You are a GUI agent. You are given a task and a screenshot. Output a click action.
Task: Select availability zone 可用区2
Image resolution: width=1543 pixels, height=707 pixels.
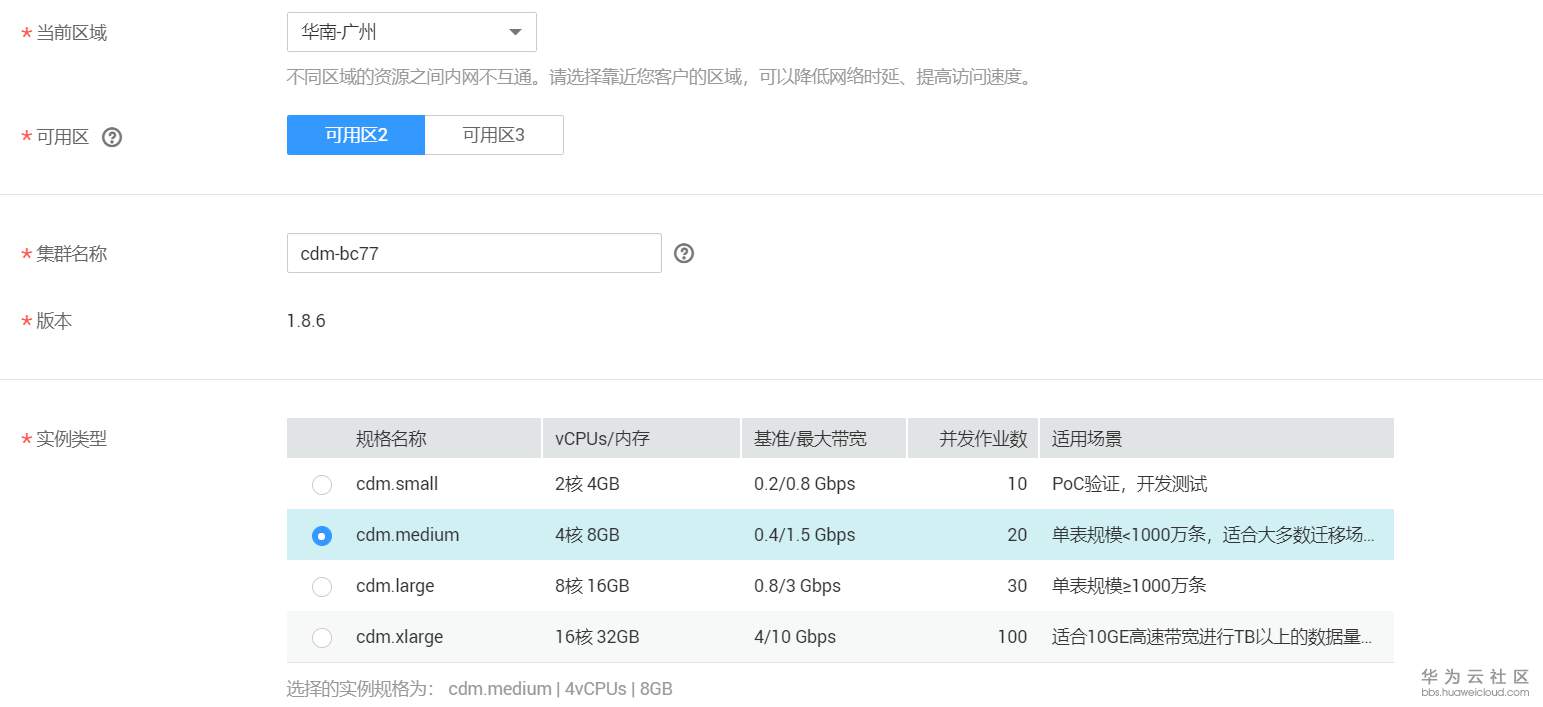[x=356, y=135]
